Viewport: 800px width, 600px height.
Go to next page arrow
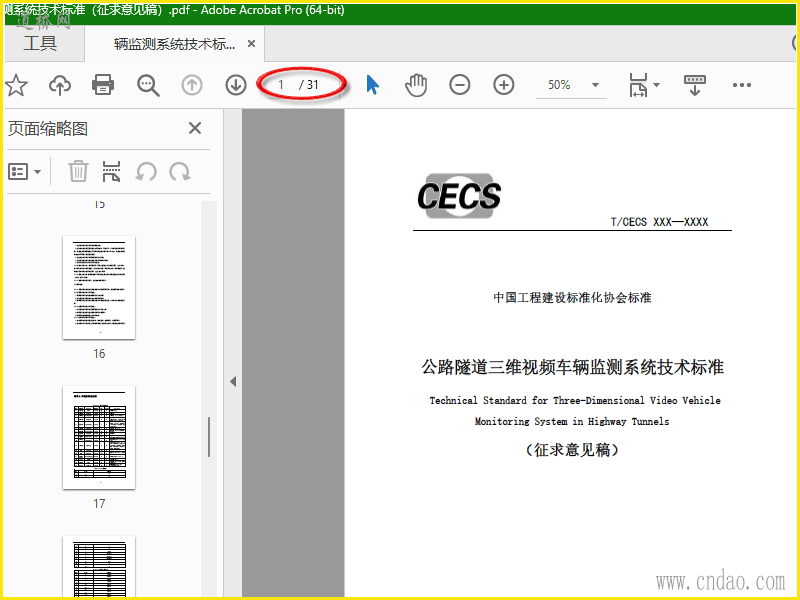[236, 85]
